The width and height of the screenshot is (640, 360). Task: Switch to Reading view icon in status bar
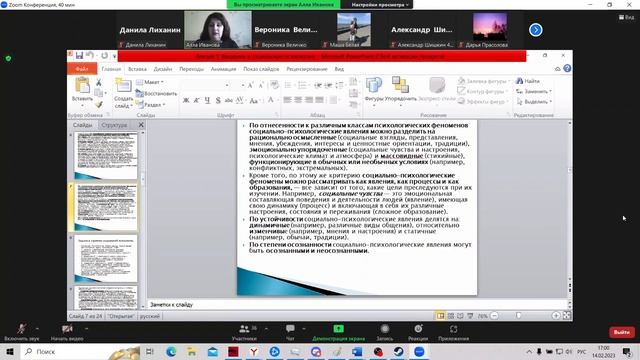pos(460,316)
